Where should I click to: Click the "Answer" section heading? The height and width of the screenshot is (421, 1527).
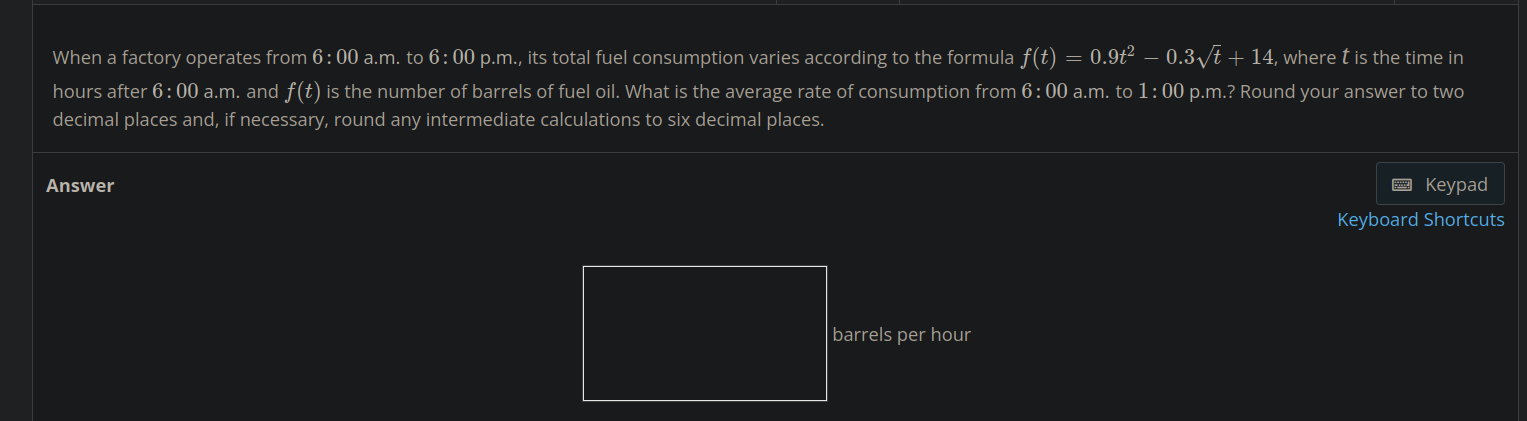tap(80, 186)
